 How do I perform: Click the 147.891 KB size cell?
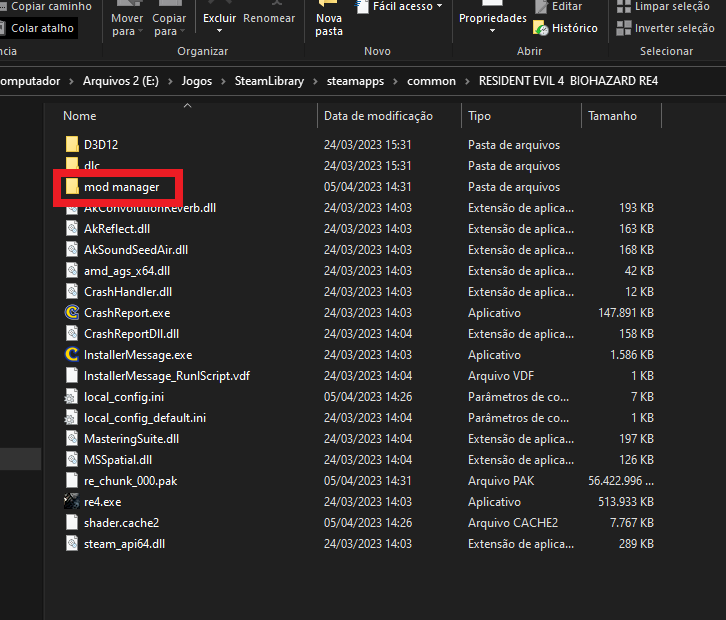coord(626,313)
